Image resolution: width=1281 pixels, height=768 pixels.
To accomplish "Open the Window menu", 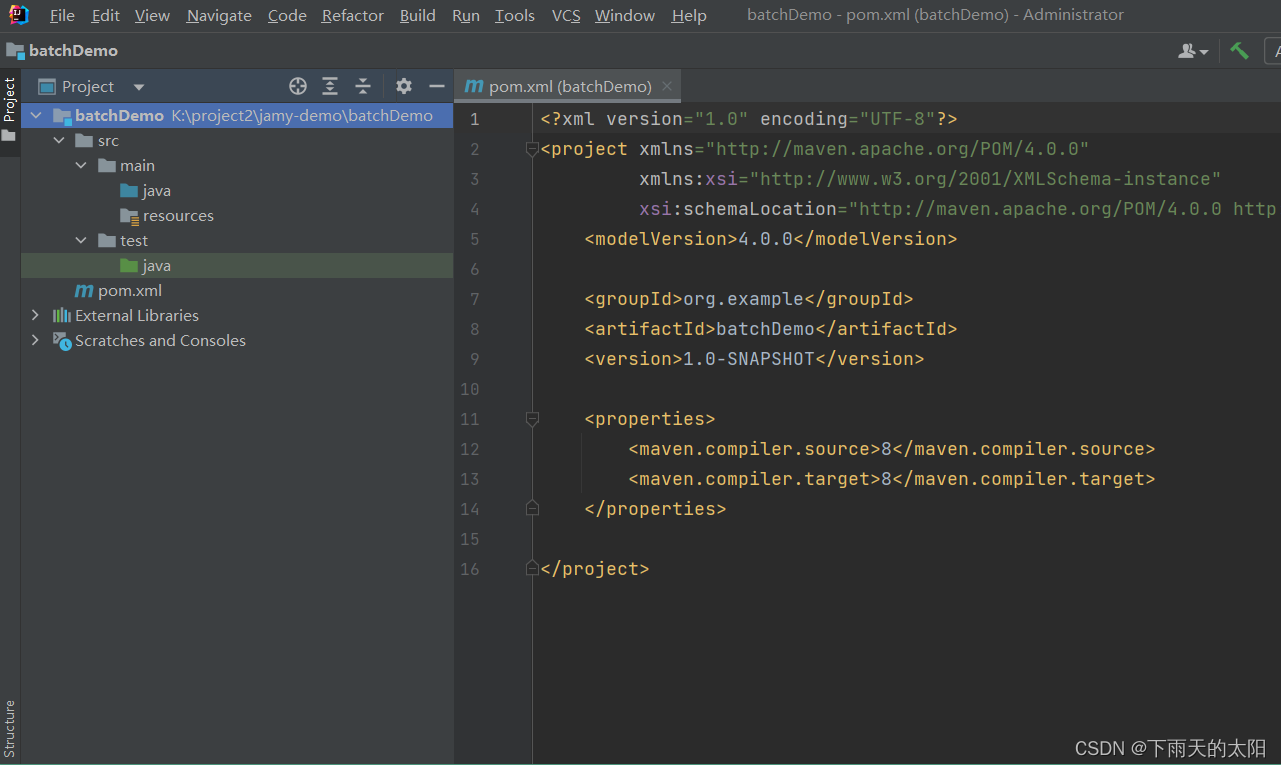I will (x=625, y=16).
